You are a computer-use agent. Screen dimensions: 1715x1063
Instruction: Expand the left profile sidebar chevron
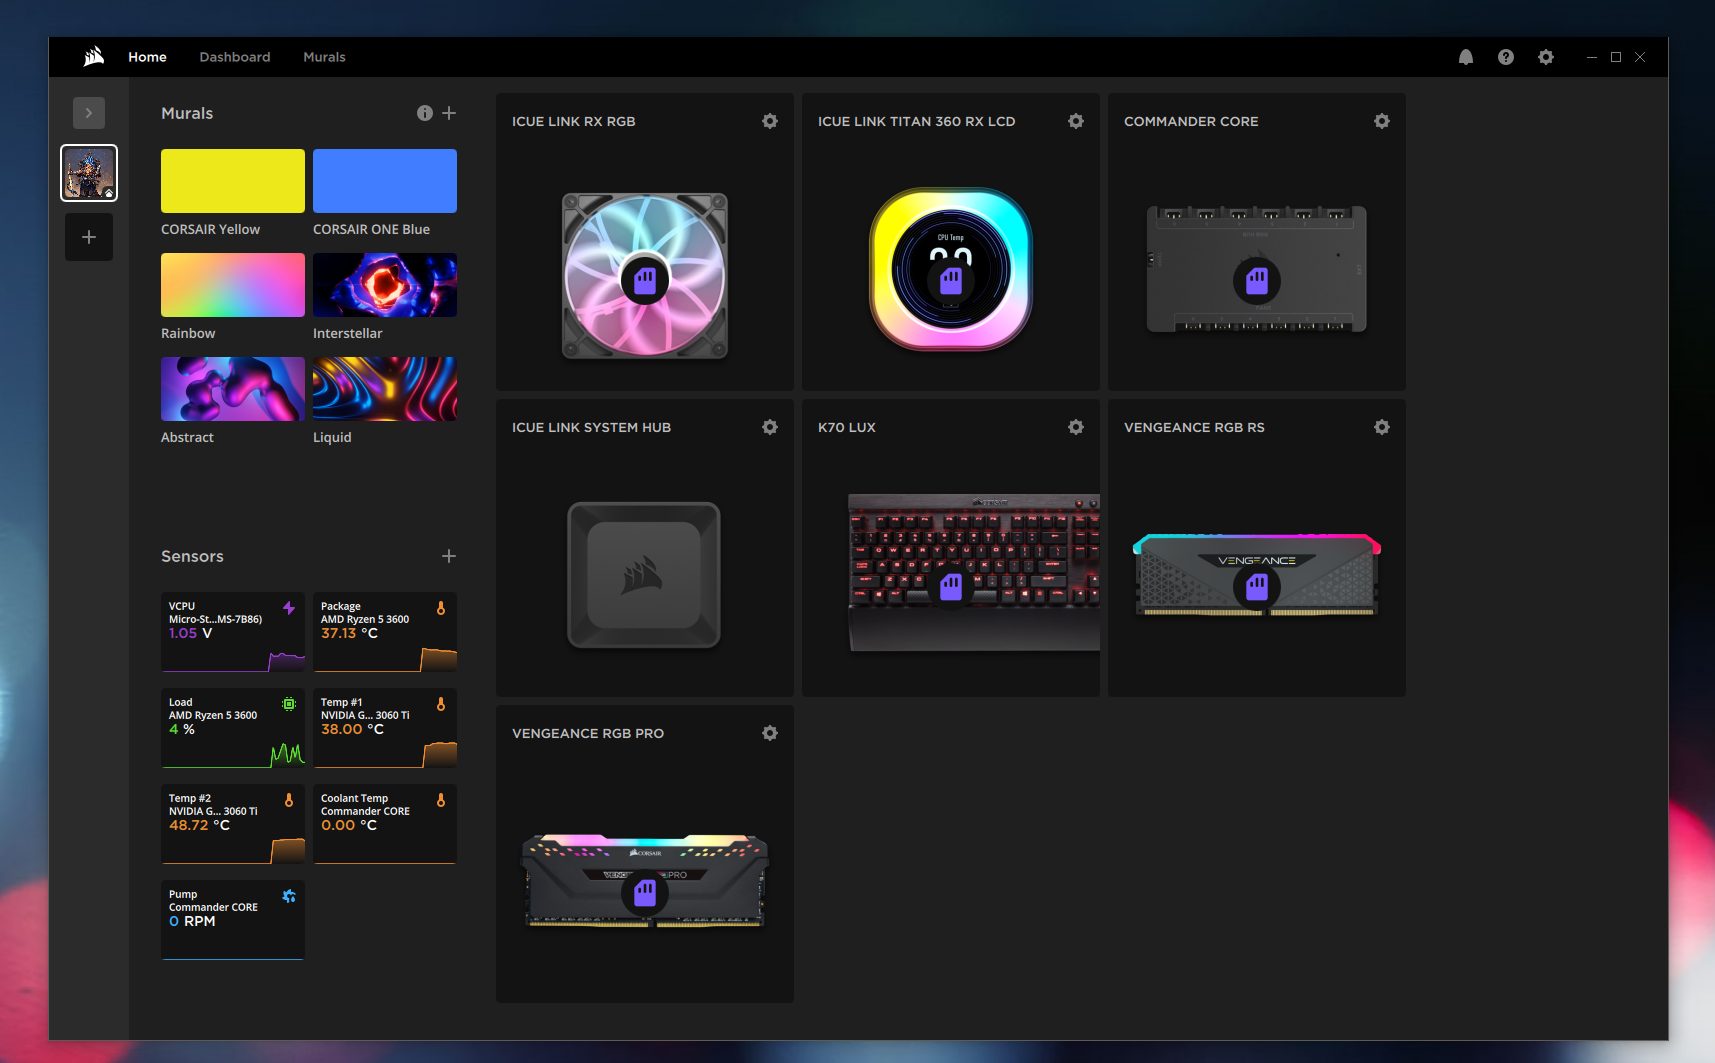click(x=89, y=113)
